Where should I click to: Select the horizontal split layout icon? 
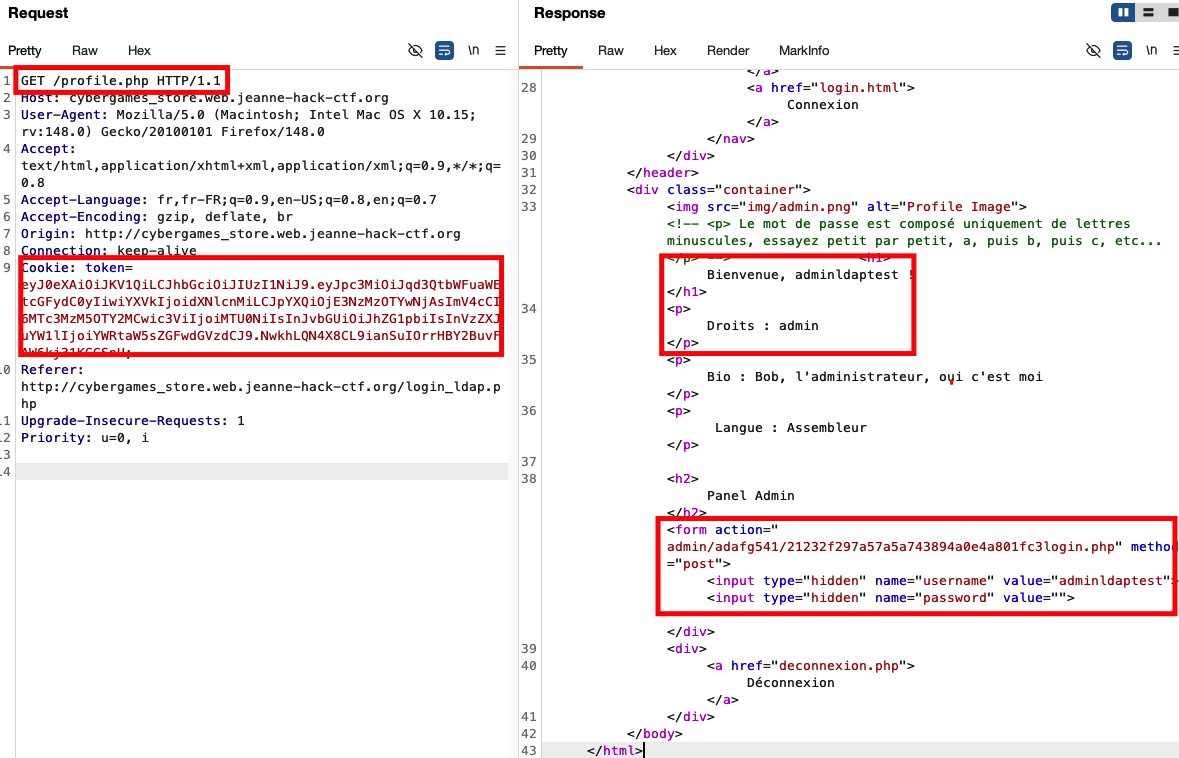(1146, 12)
